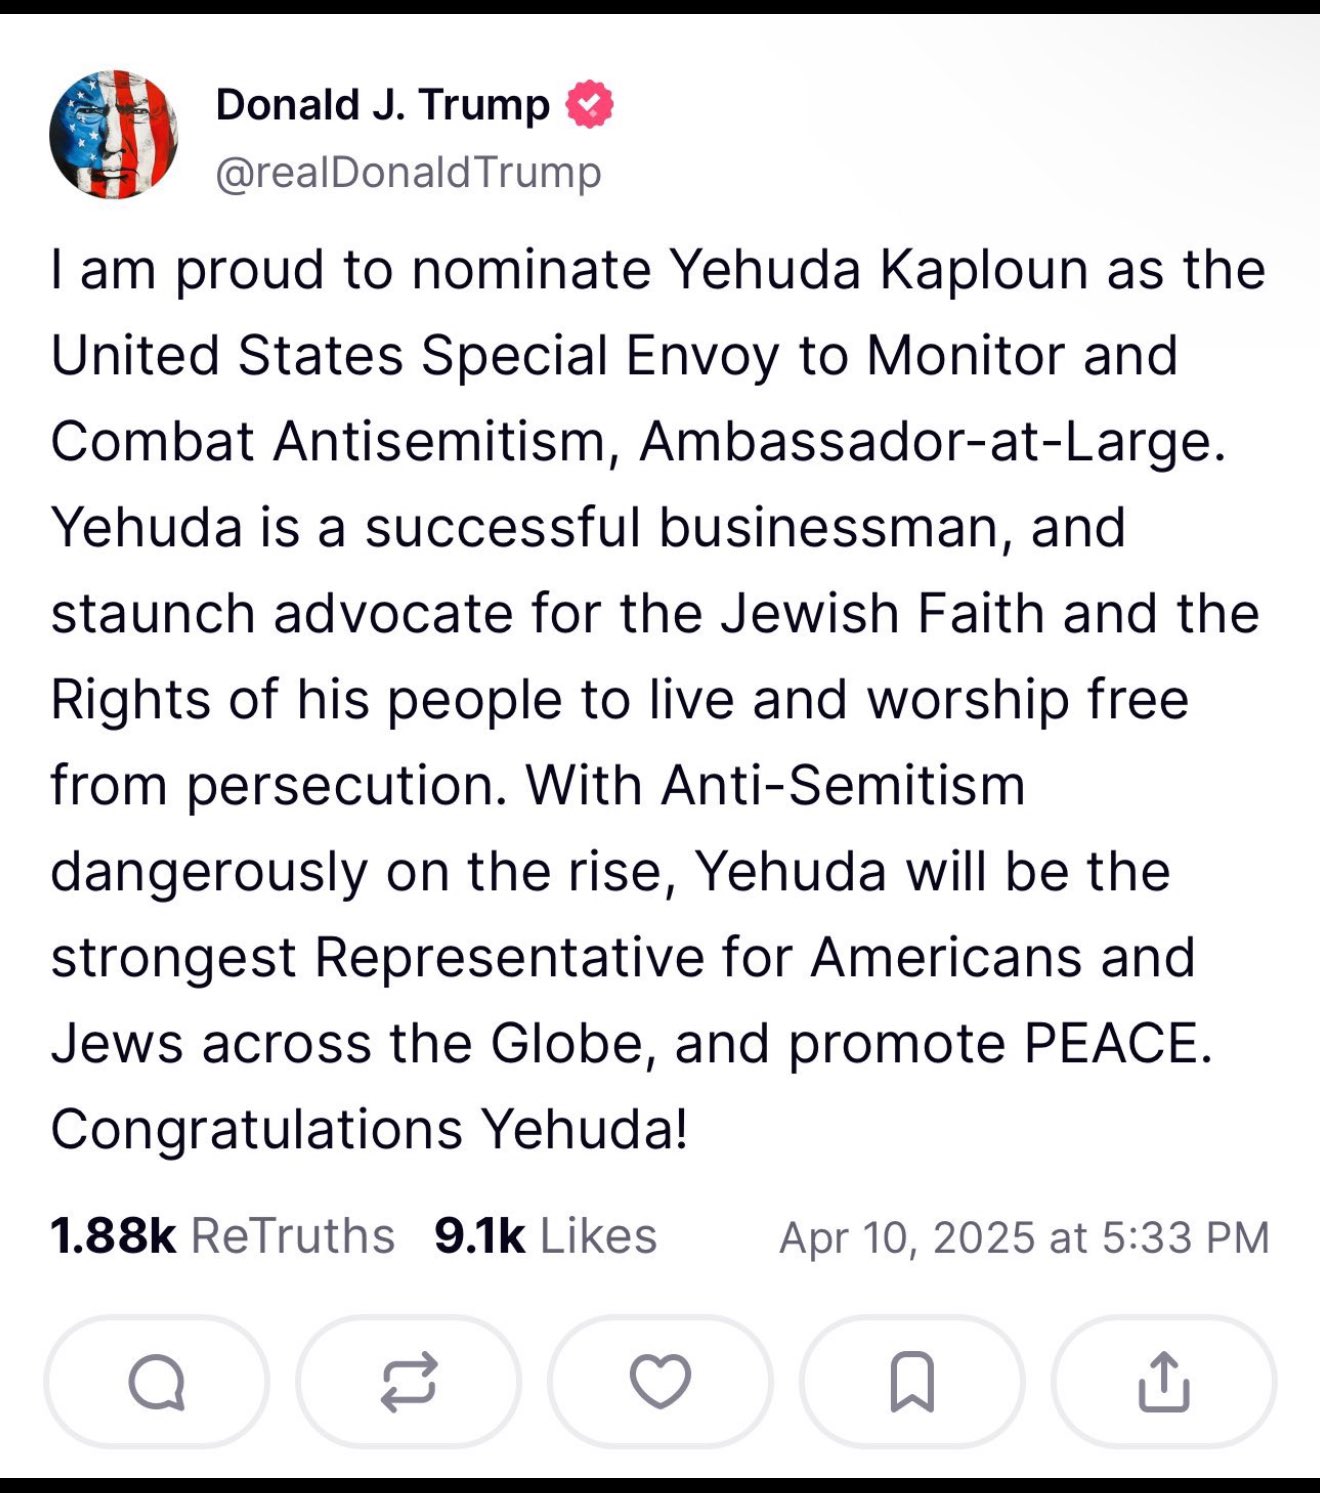Screen dimensions: 1320x1493
Task: Visit the @realDonaldTrump handle
Action: 408,172
